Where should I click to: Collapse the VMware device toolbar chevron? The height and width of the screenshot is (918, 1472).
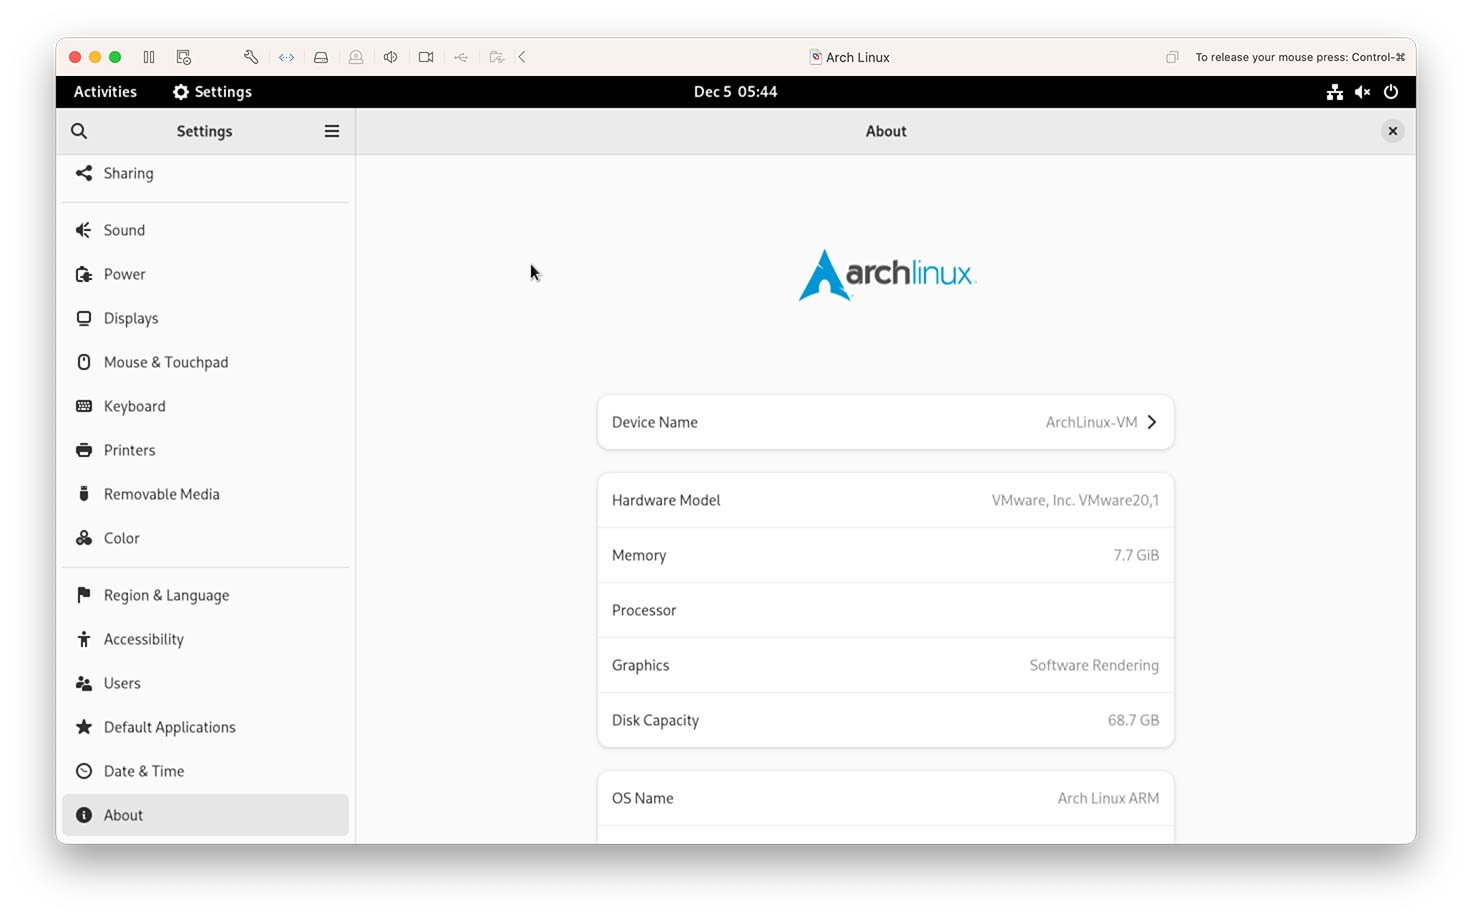coord(522,57)
